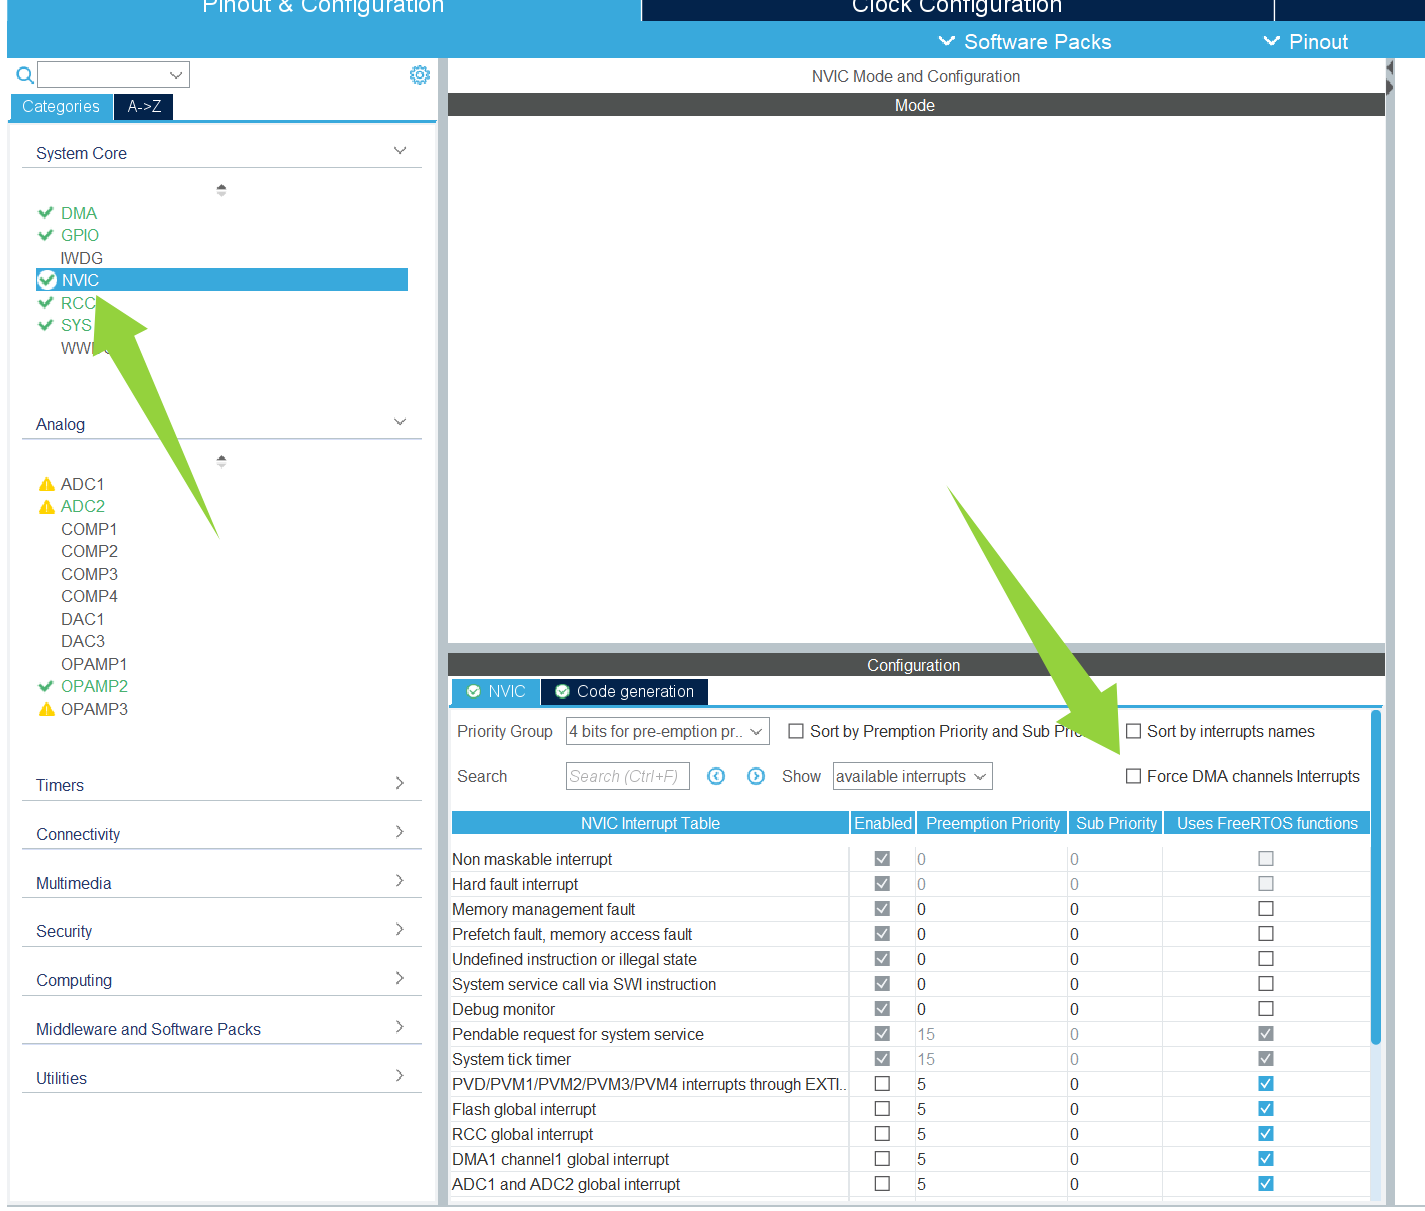Open the Pinout menu
1425x1211 pixels.
1306,42
